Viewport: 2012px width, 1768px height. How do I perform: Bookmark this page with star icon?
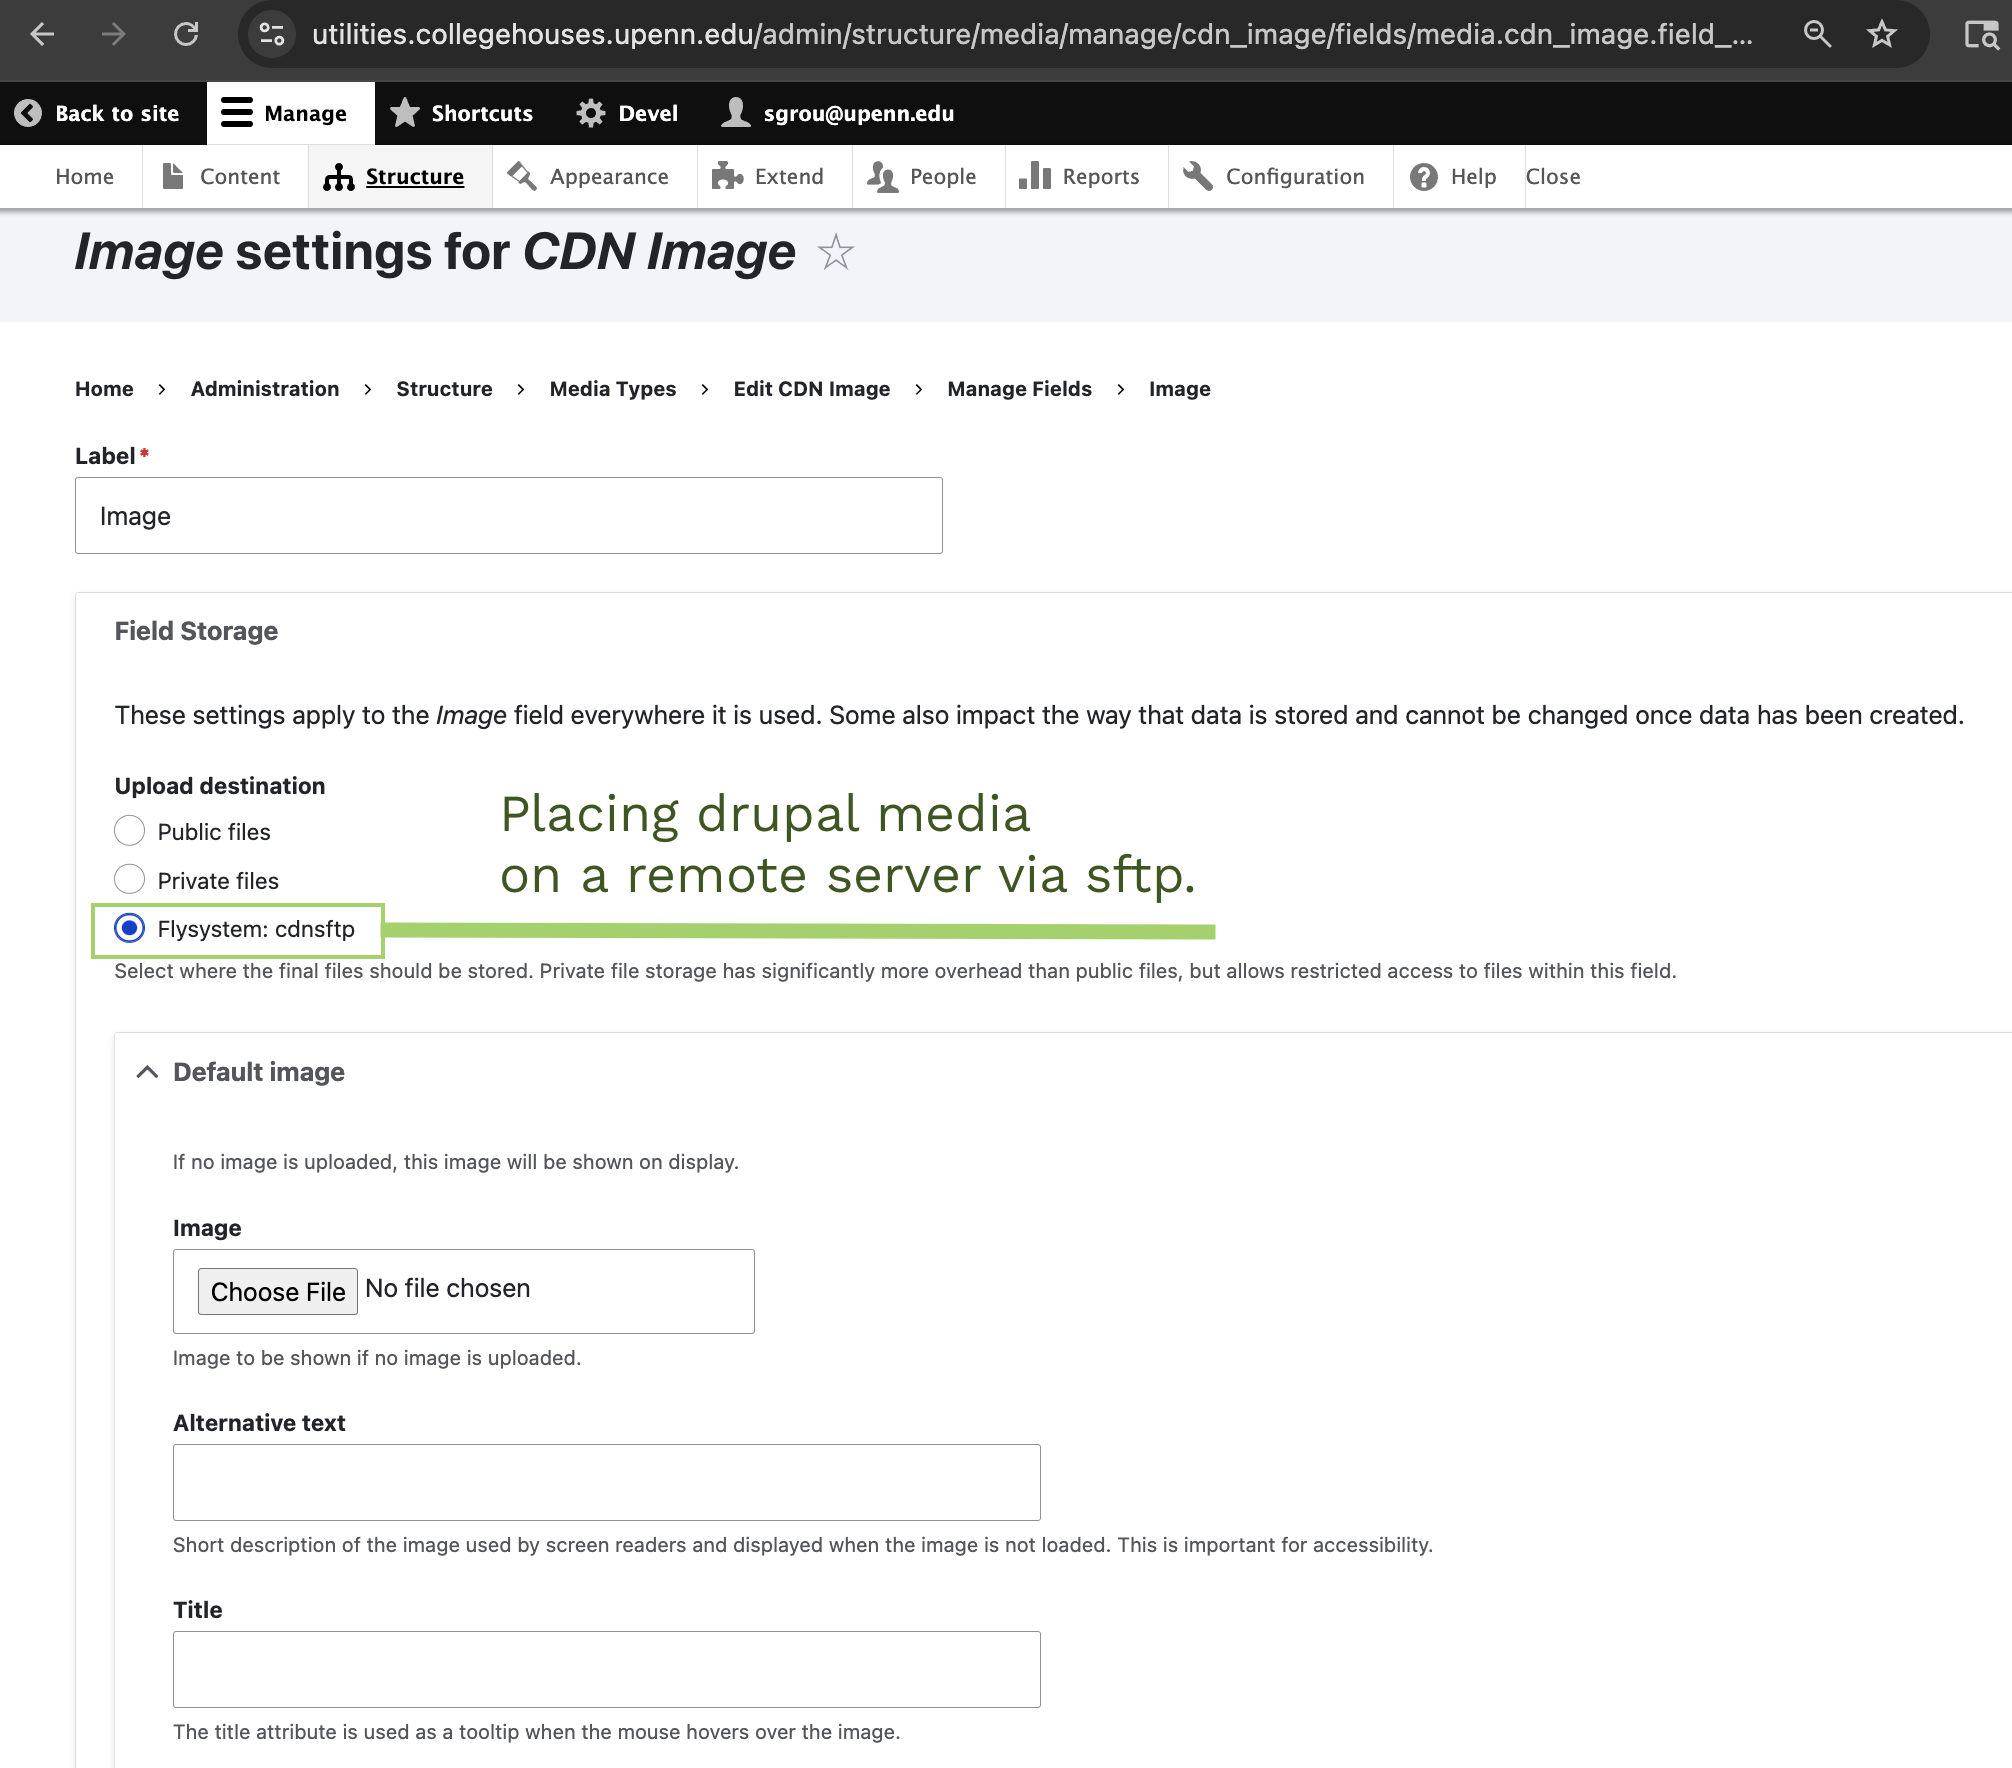point(1881,34)
